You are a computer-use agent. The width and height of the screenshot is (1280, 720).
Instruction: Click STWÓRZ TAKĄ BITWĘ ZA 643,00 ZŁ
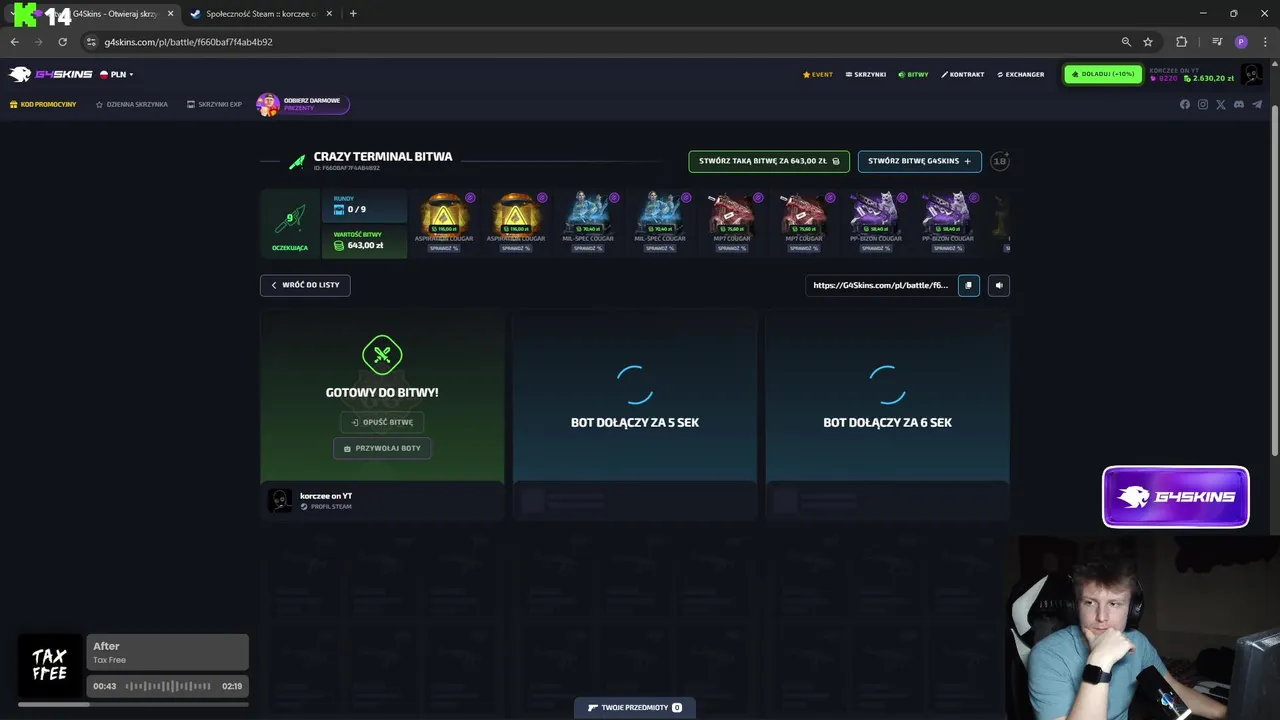[x=769, y=161]
